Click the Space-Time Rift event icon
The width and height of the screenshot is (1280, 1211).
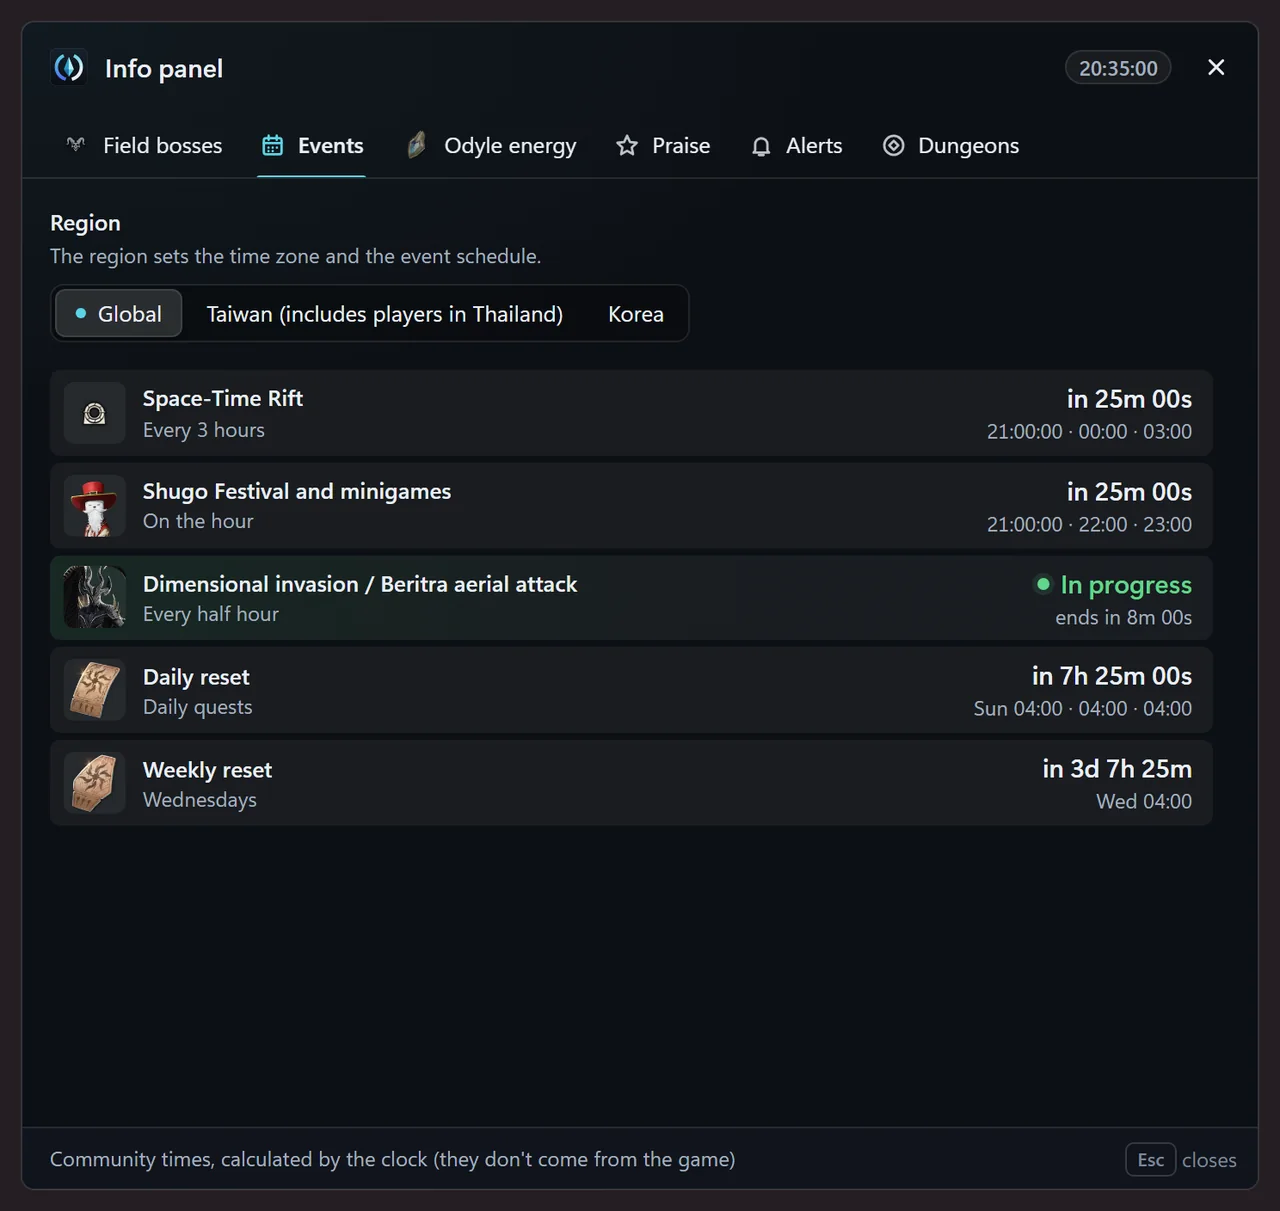(95, 413)
